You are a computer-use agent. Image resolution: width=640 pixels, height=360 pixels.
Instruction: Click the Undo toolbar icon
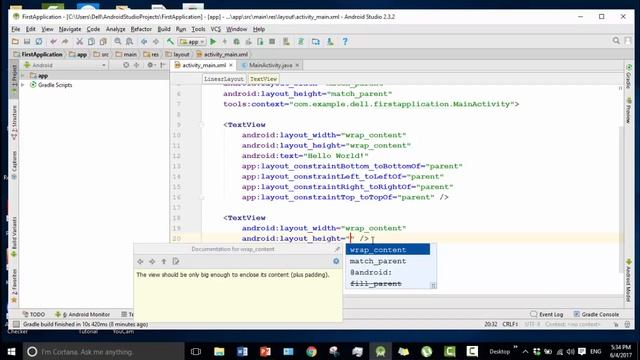coord(53,42)
